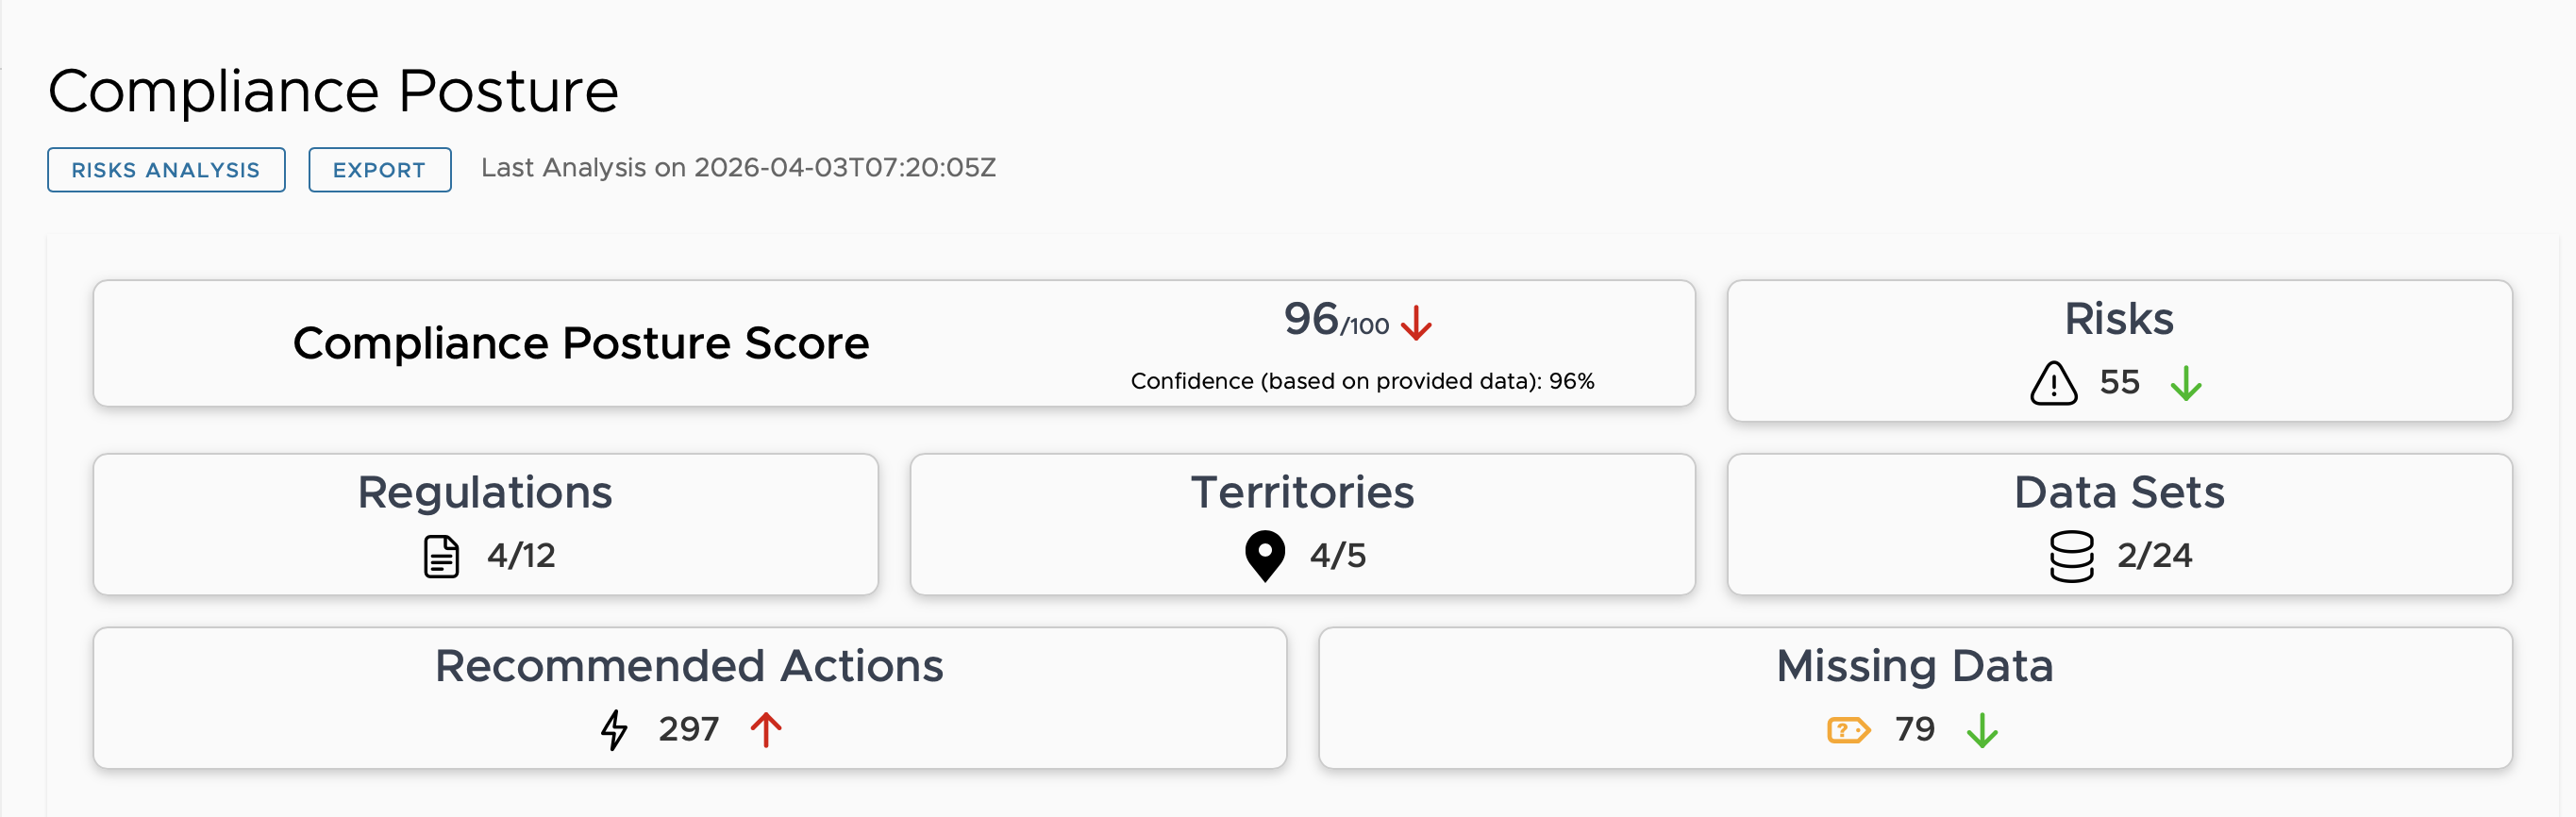This screenshot has height=817, width=2576.
Task: Click the red up arrow beside 297
Action: tap(766, 729)
